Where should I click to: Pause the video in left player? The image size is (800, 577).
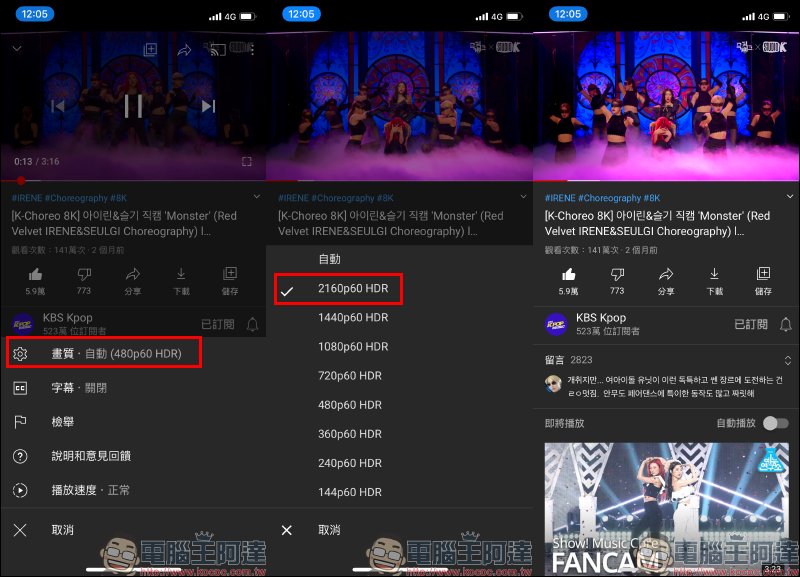(x=133, y=106)
